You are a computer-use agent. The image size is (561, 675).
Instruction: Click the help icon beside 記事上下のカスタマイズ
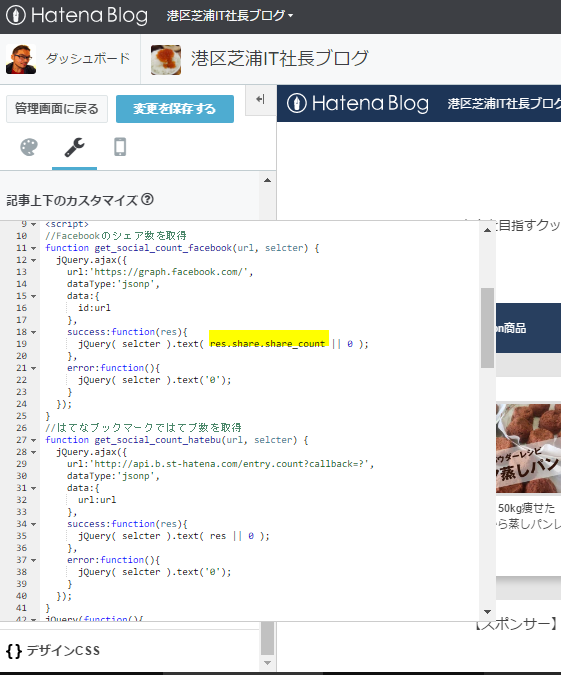[147, 199]
